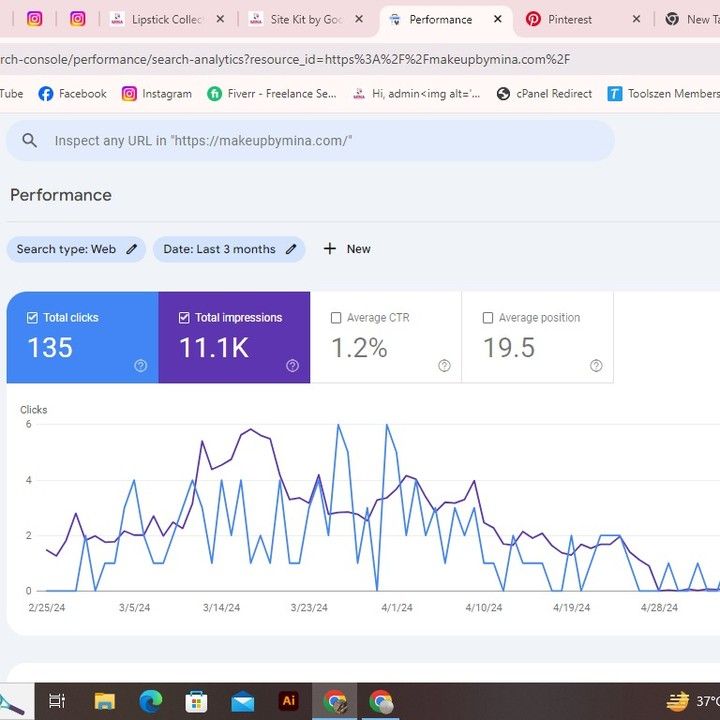Image resolution: width=720 pixels, height=720 pixels.
Task: Open the Search type: Web filter chip
Action: coord(66,249)
